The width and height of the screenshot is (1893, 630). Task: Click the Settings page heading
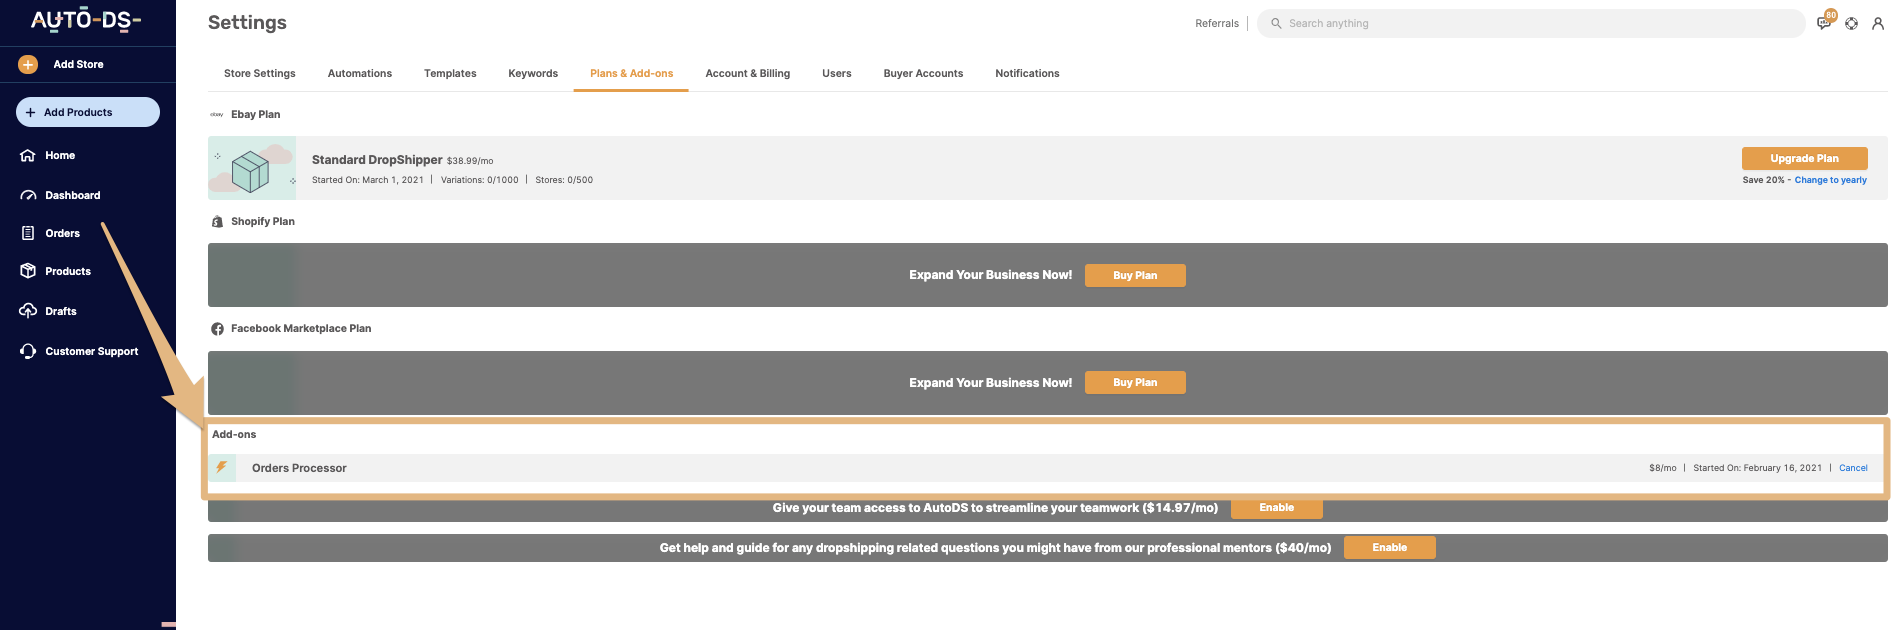coord(247,22)
